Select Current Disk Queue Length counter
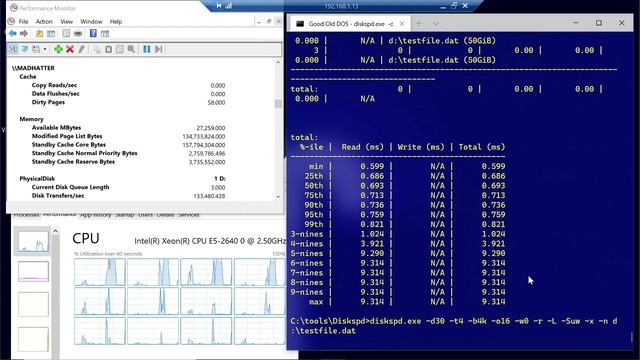The width and height of the screenshot is (640, 360). tap(70, 187)
